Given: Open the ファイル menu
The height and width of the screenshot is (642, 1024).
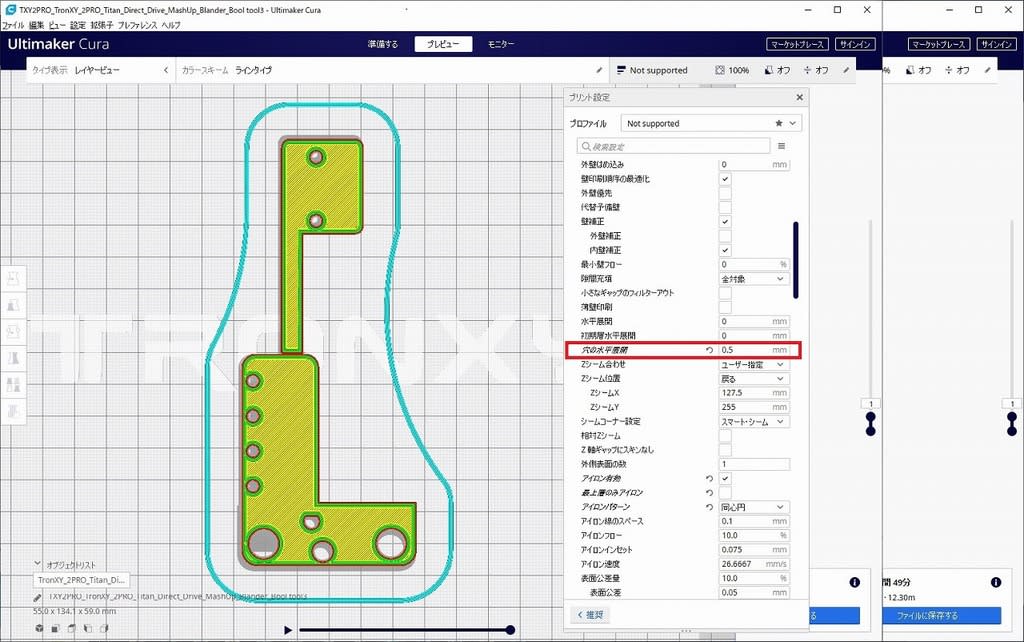Looking at the screenshot, I should (x=13, y=25).
